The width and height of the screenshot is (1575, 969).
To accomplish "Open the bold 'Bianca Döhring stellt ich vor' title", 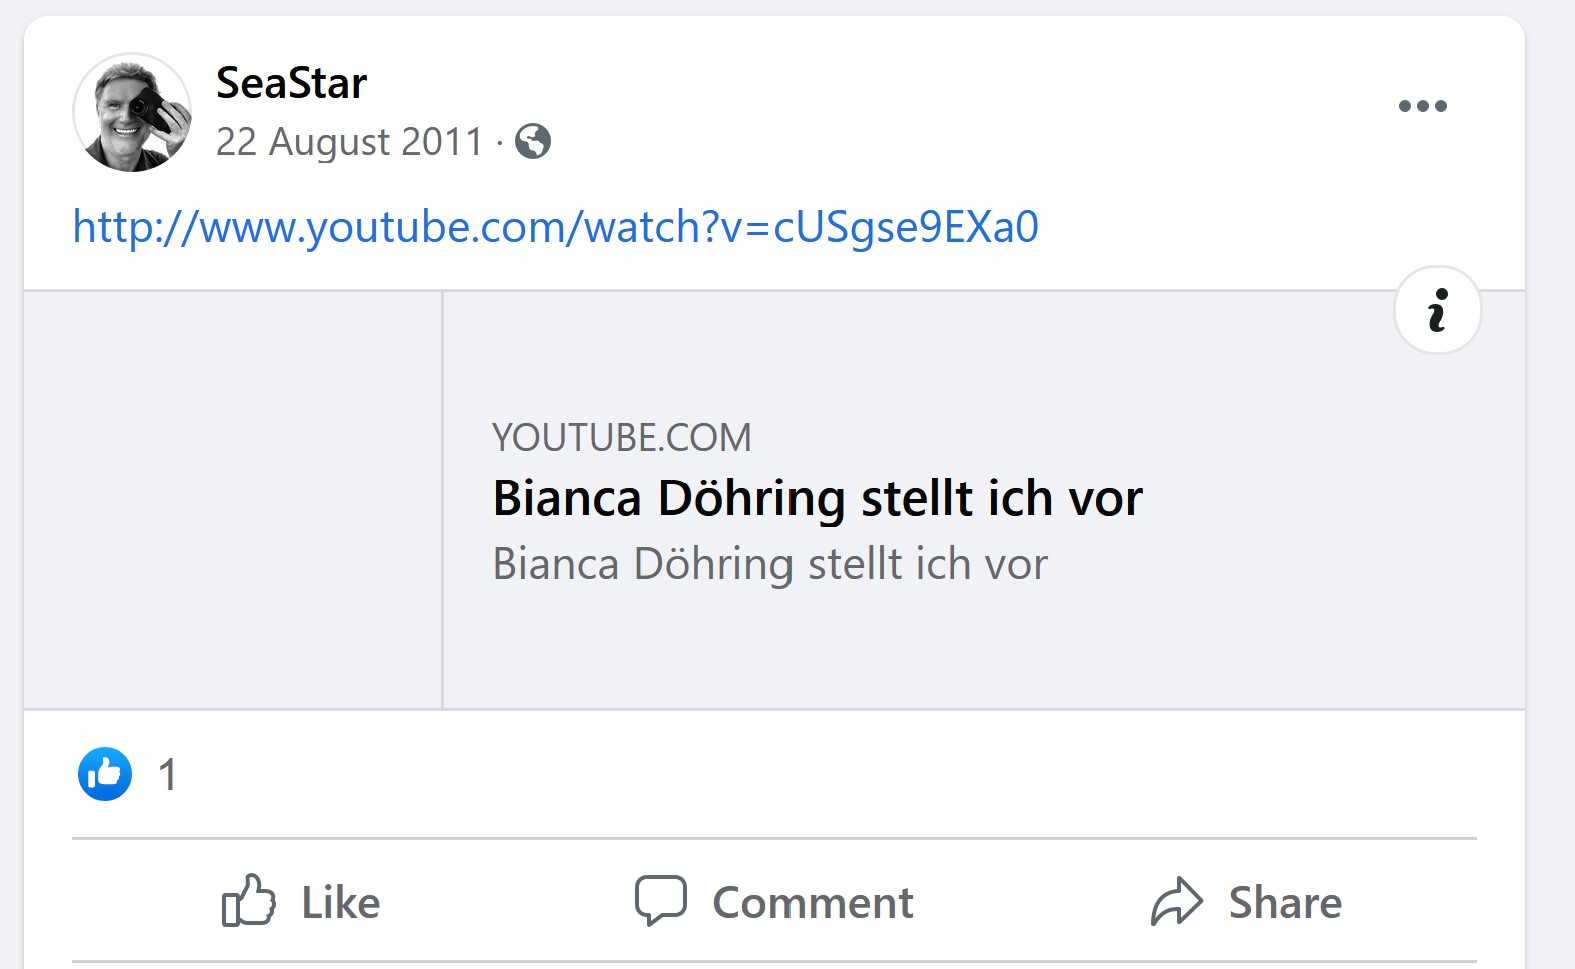I will tap(817, 498).
